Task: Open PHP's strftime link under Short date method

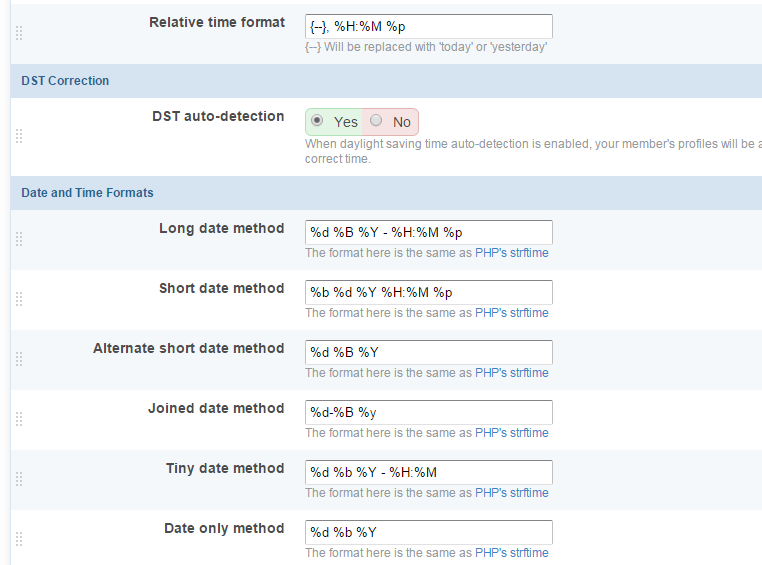Action: click(x=512, y=313)
